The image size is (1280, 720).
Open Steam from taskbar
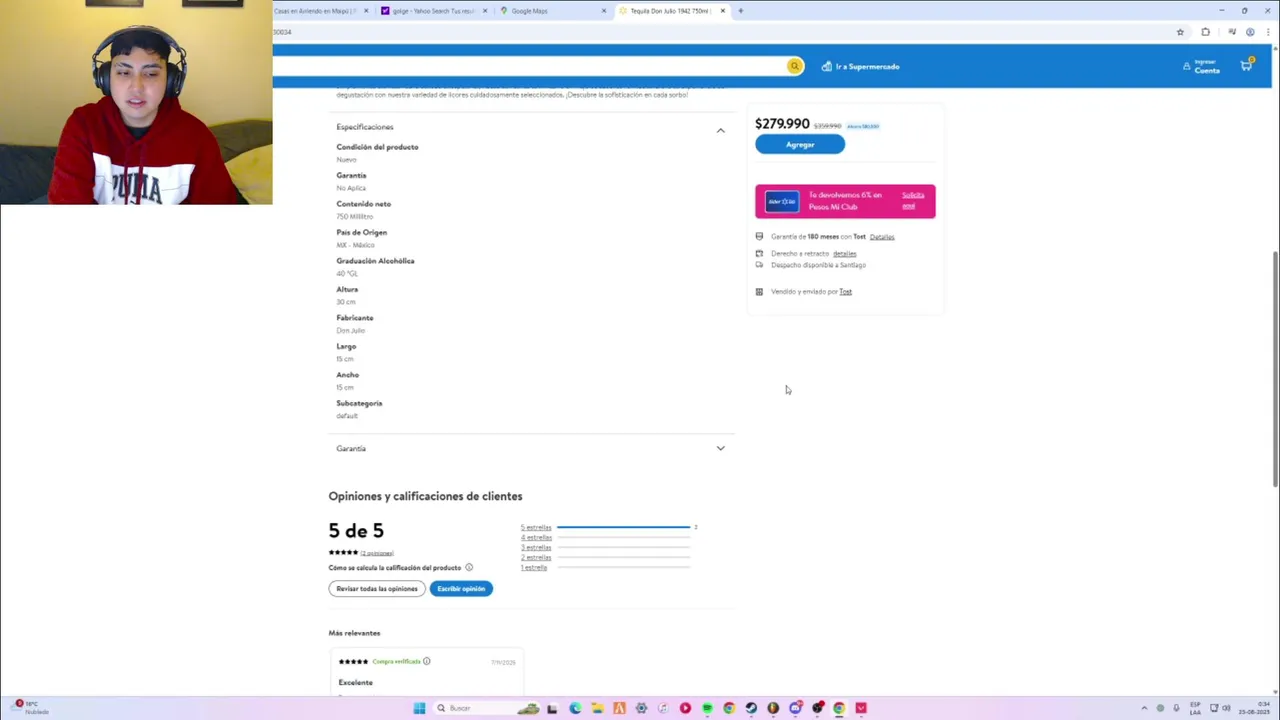point(751,708)
